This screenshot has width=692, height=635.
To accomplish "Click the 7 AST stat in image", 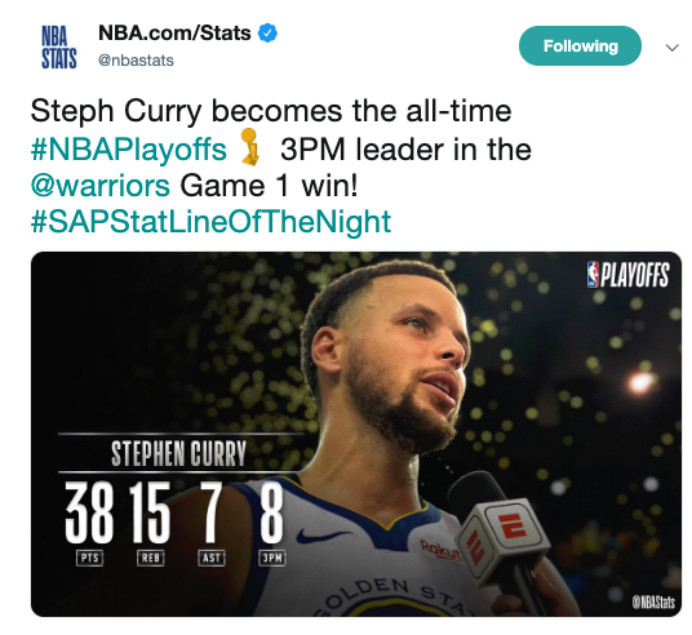I will click(212, 515).
